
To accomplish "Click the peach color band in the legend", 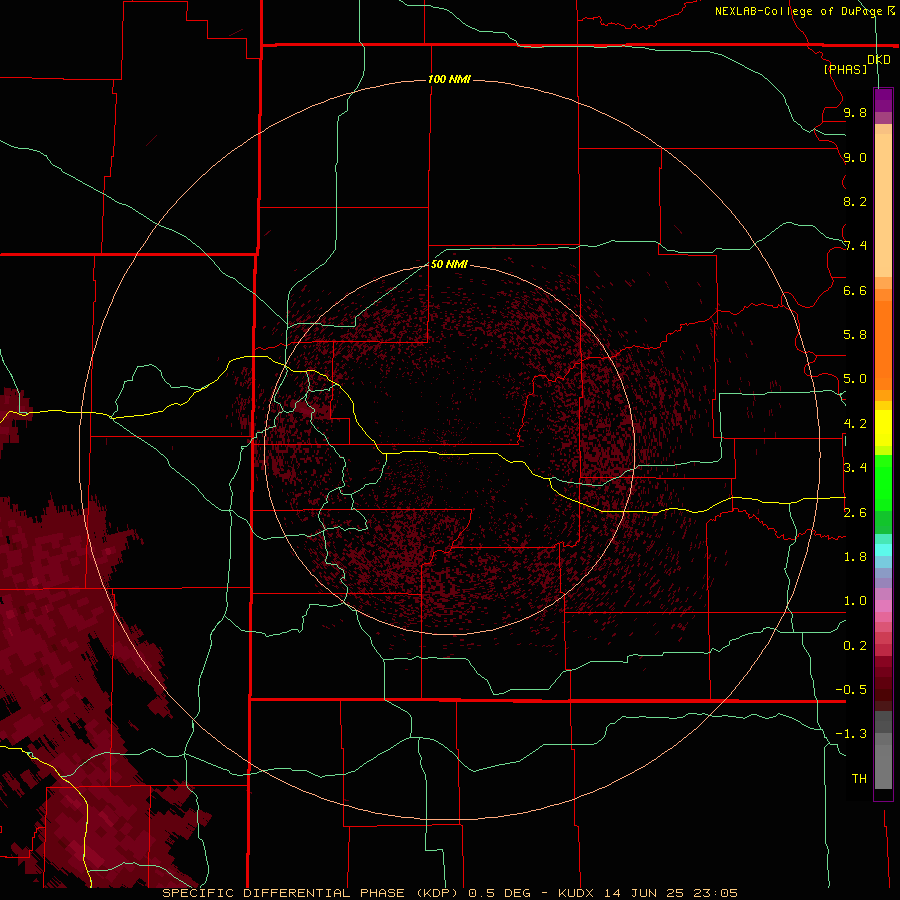I will (883, 201).
